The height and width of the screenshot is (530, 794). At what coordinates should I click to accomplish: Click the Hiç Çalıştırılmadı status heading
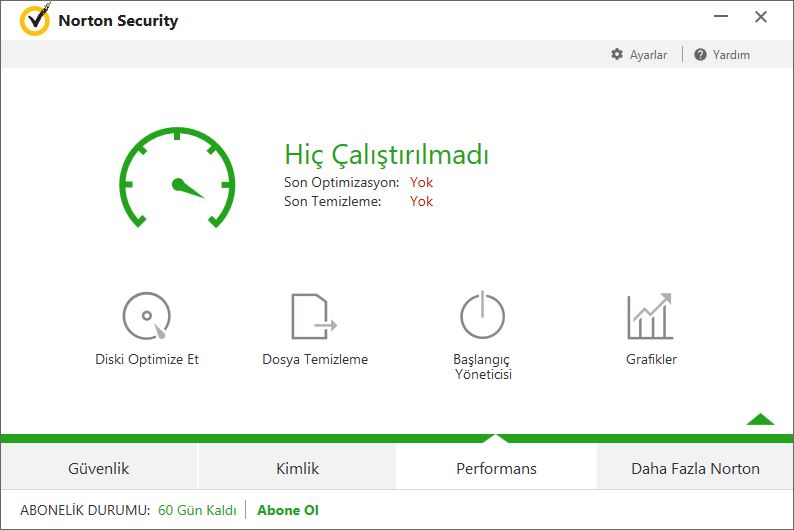[x=386, y=155]
